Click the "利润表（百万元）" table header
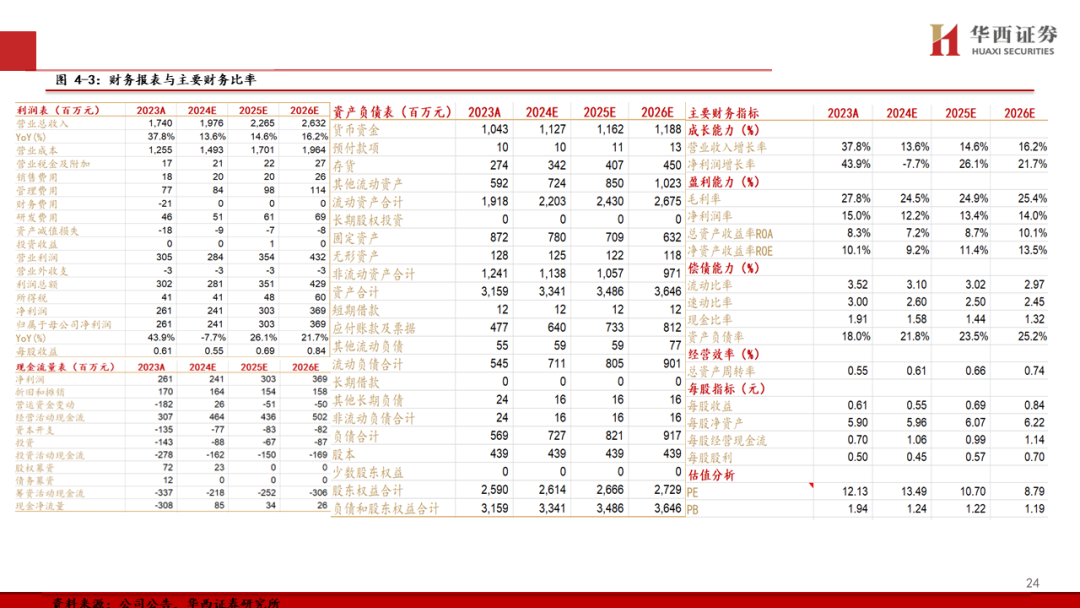The width and height of the screenshot is (1080, 608). [x=59, y=110]
